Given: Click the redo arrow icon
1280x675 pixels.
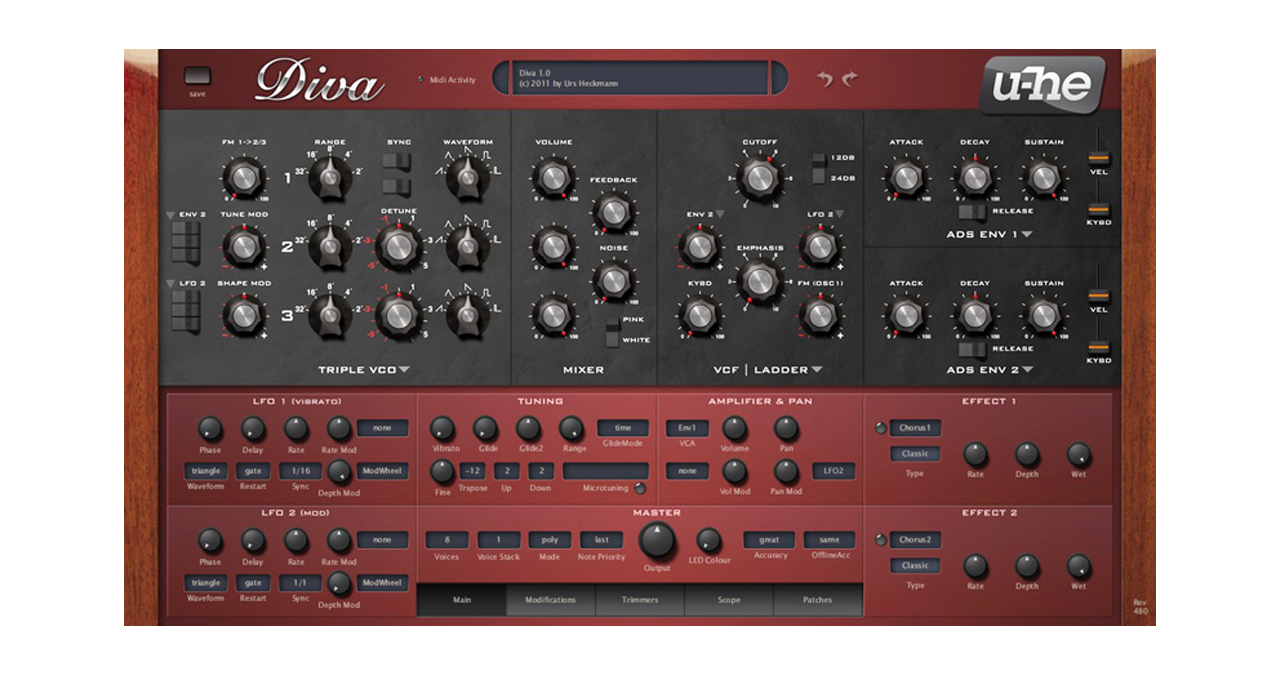Looking at the screenshot, I should 850,79.
